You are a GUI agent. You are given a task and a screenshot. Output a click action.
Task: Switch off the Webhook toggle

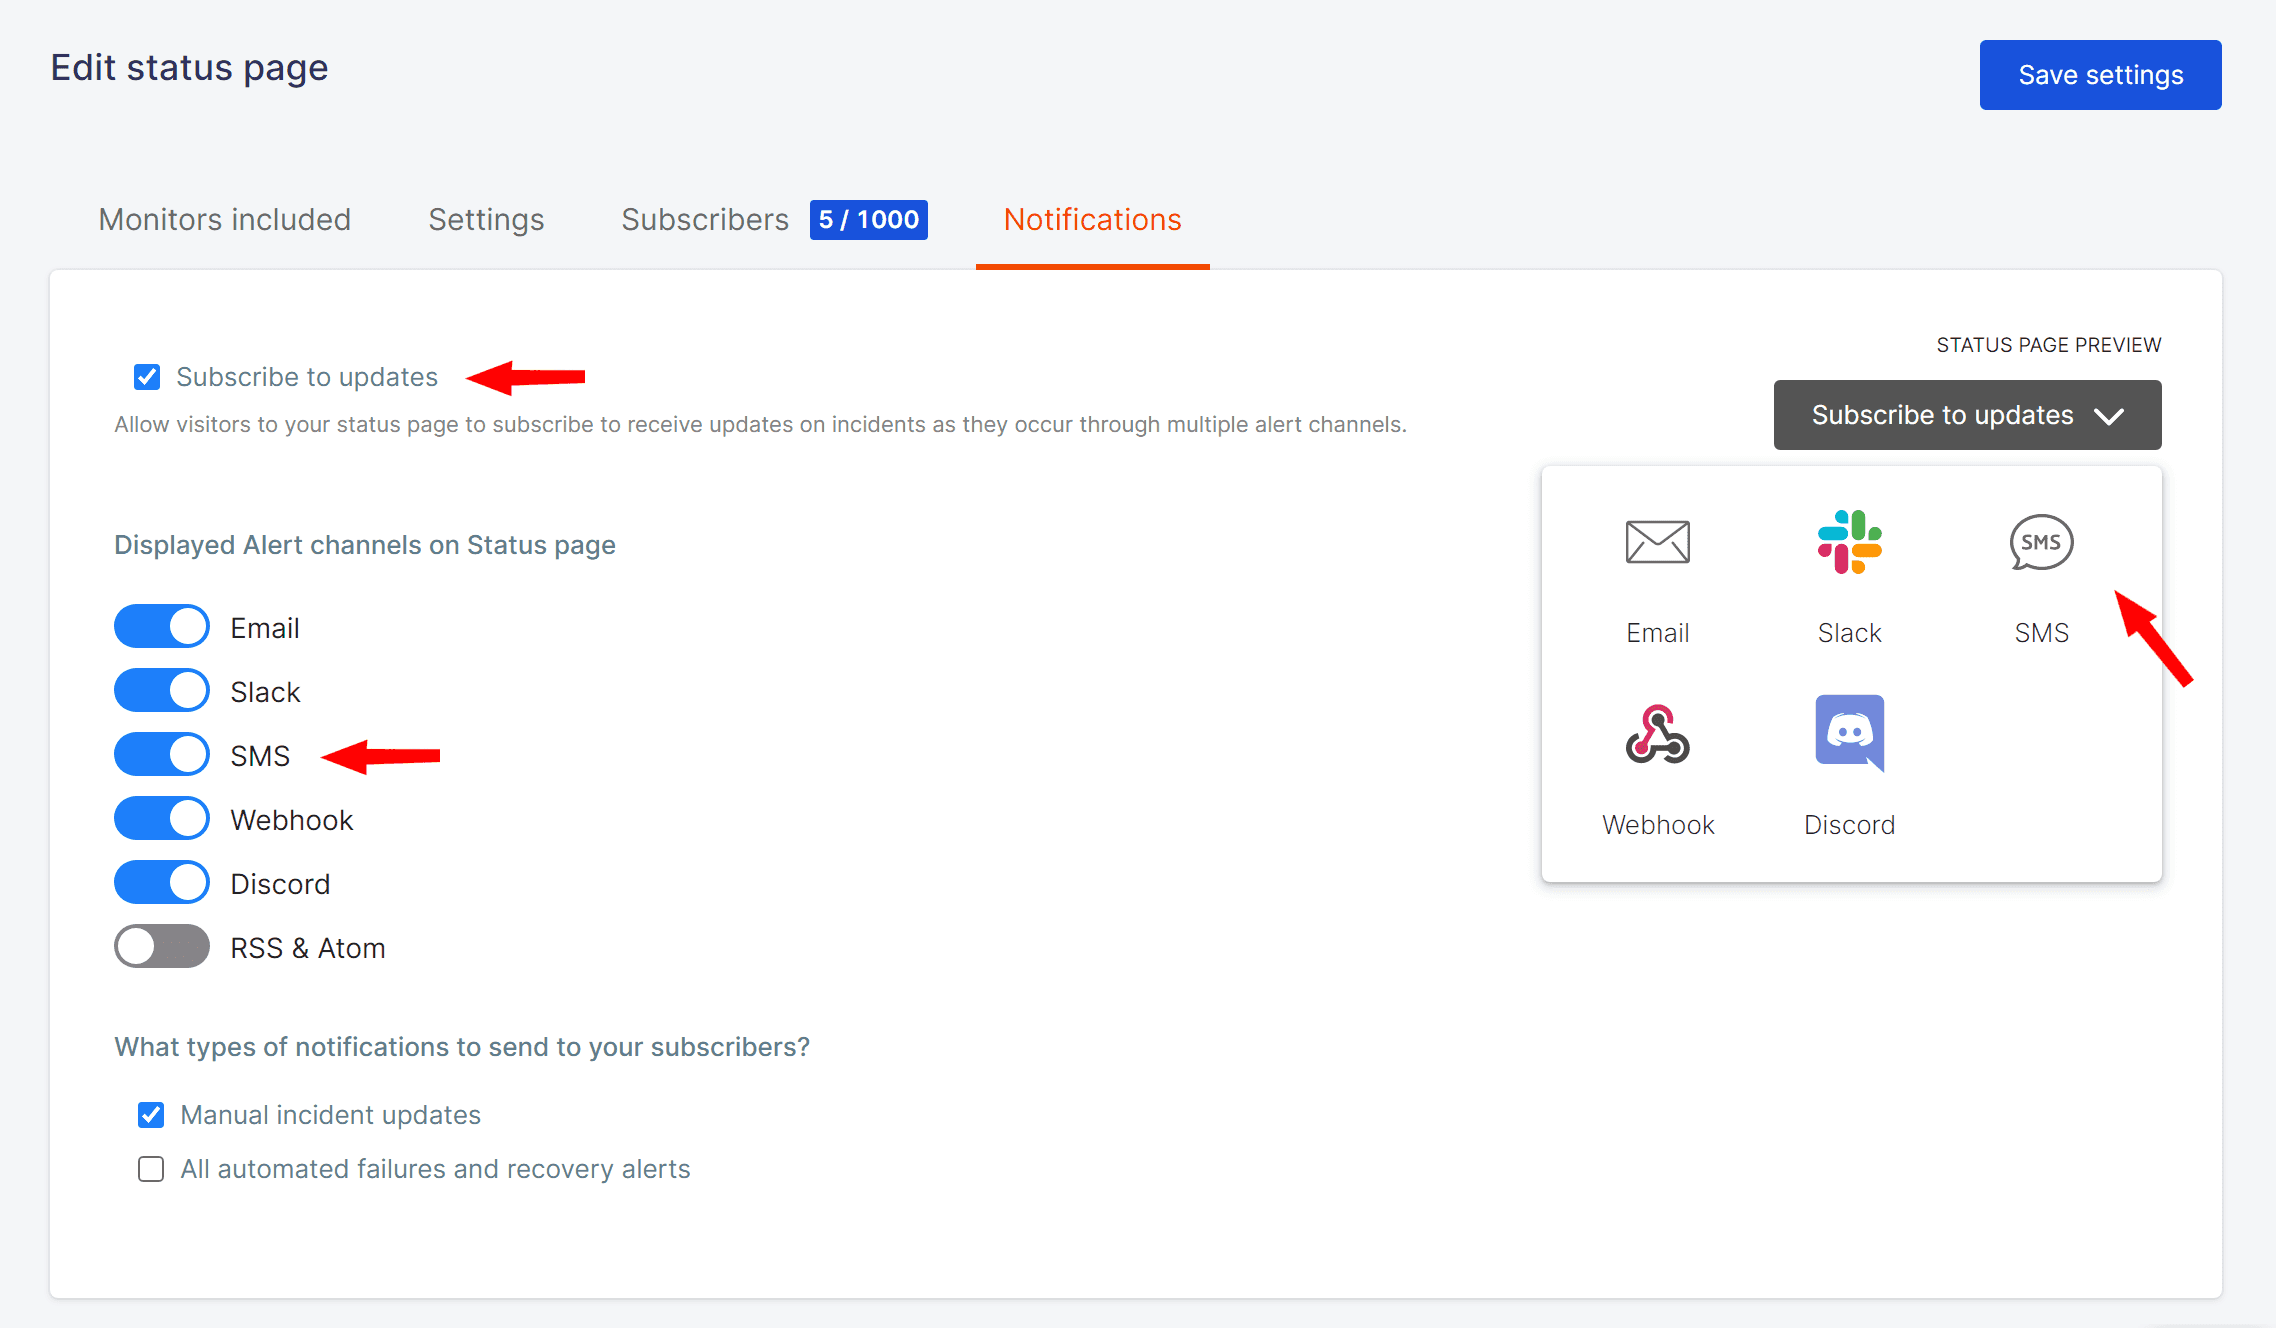click(162, 819)
